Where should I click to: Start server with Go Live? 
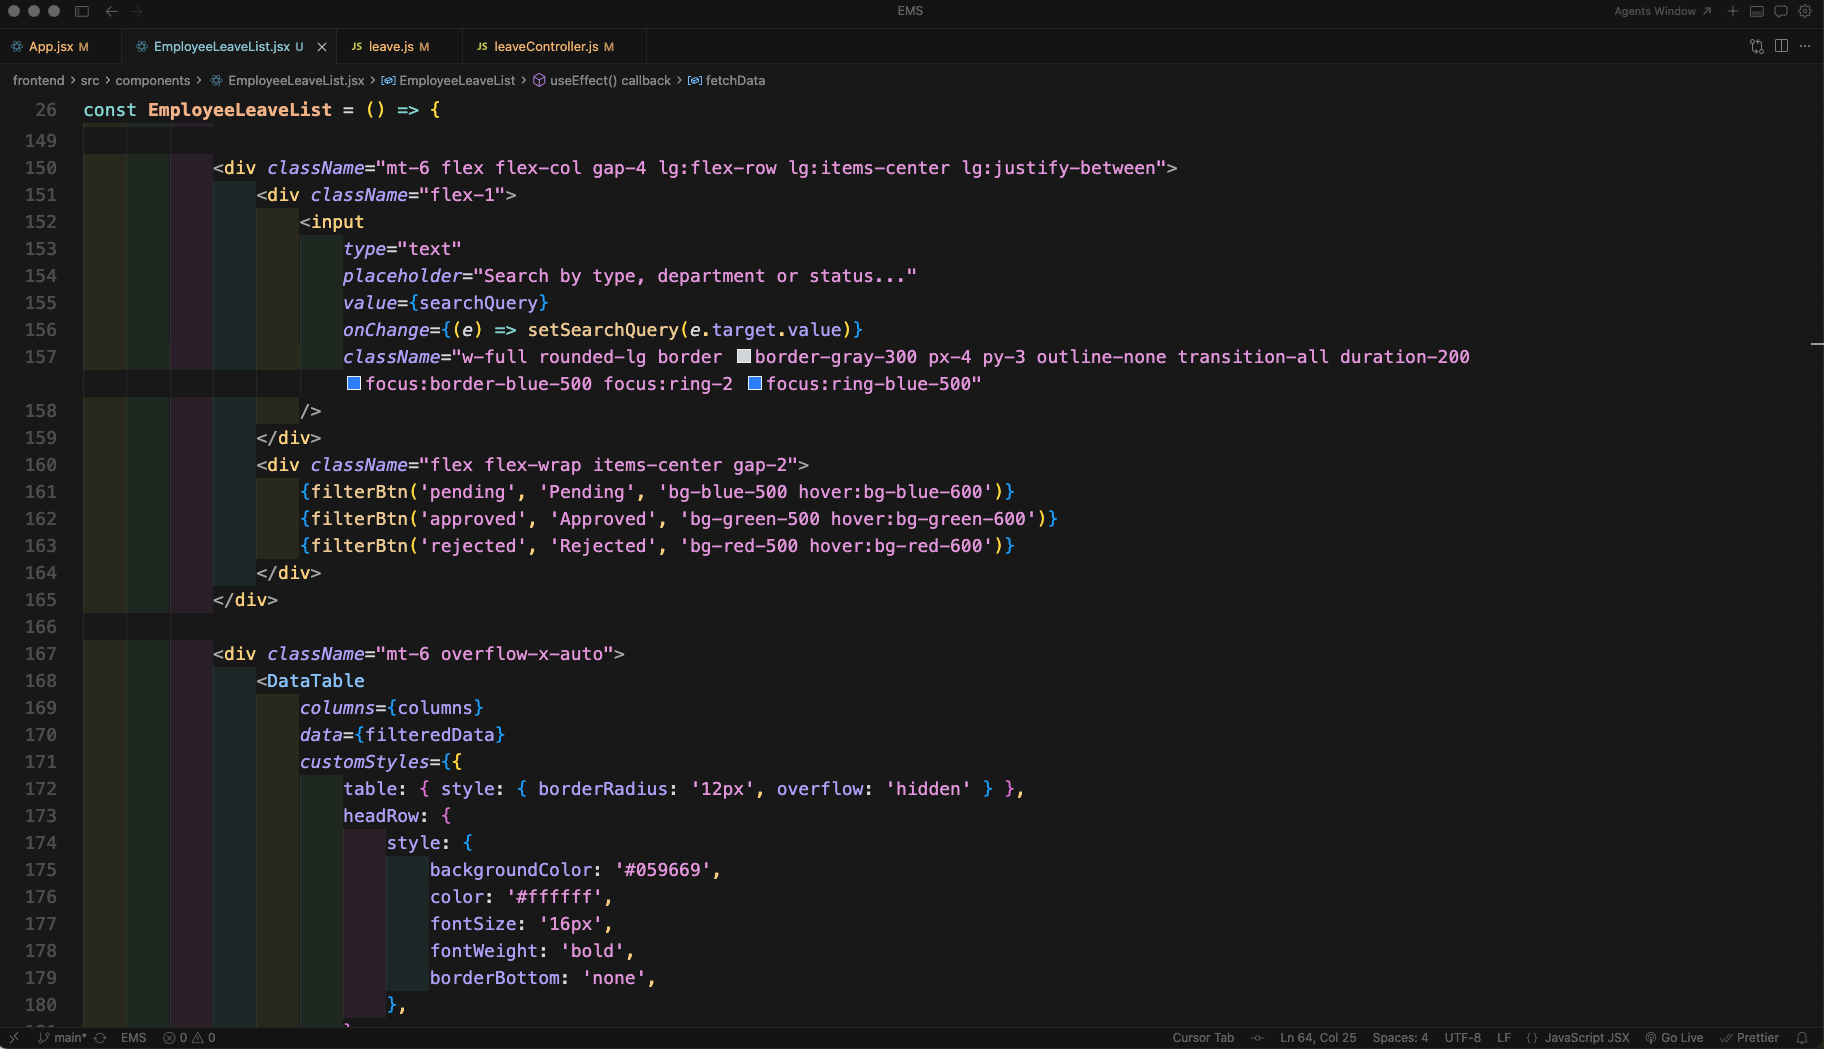pyautogui.click(x=1674, y=1038)
